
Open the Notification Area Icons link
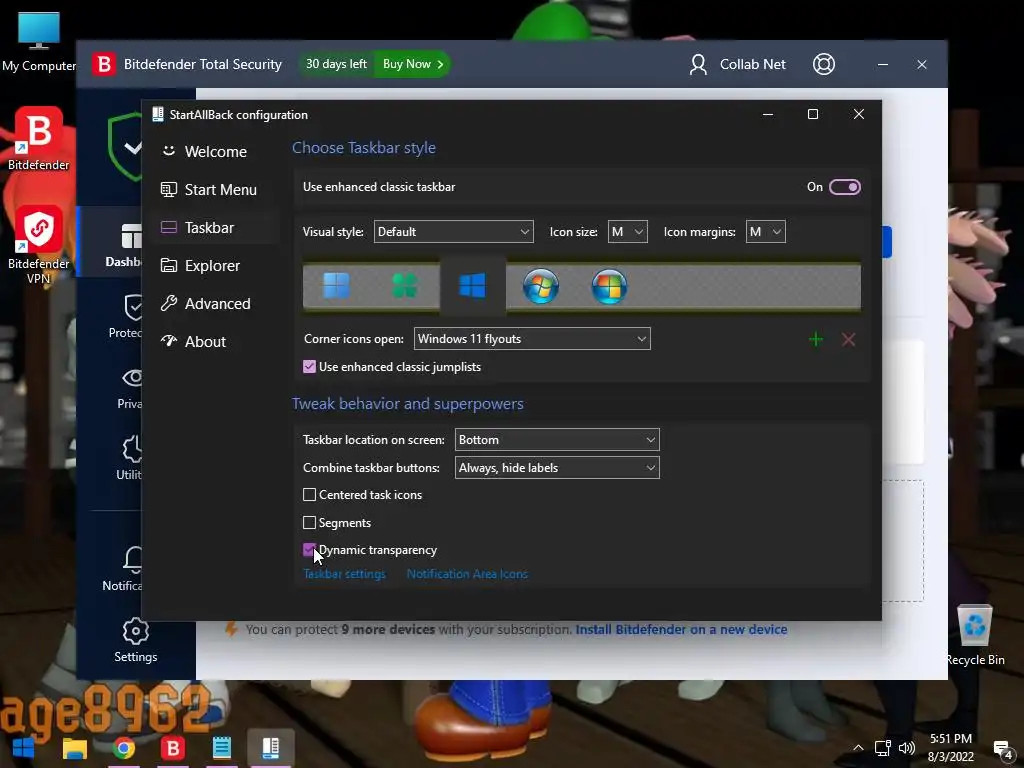pos(467,574)
